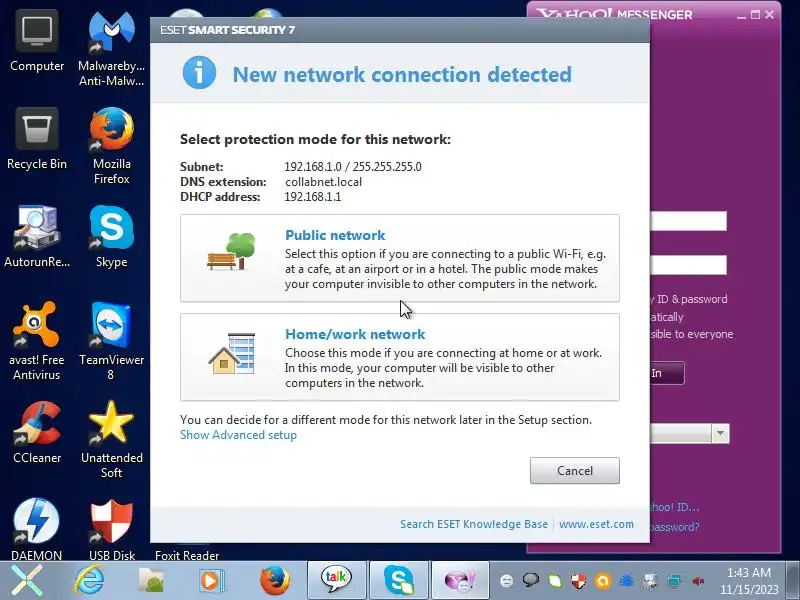Image resolution: width=800 pixels, height=600 pixels.
Task: Open the Computer desktop icon
Action: (x=37, y=43)
